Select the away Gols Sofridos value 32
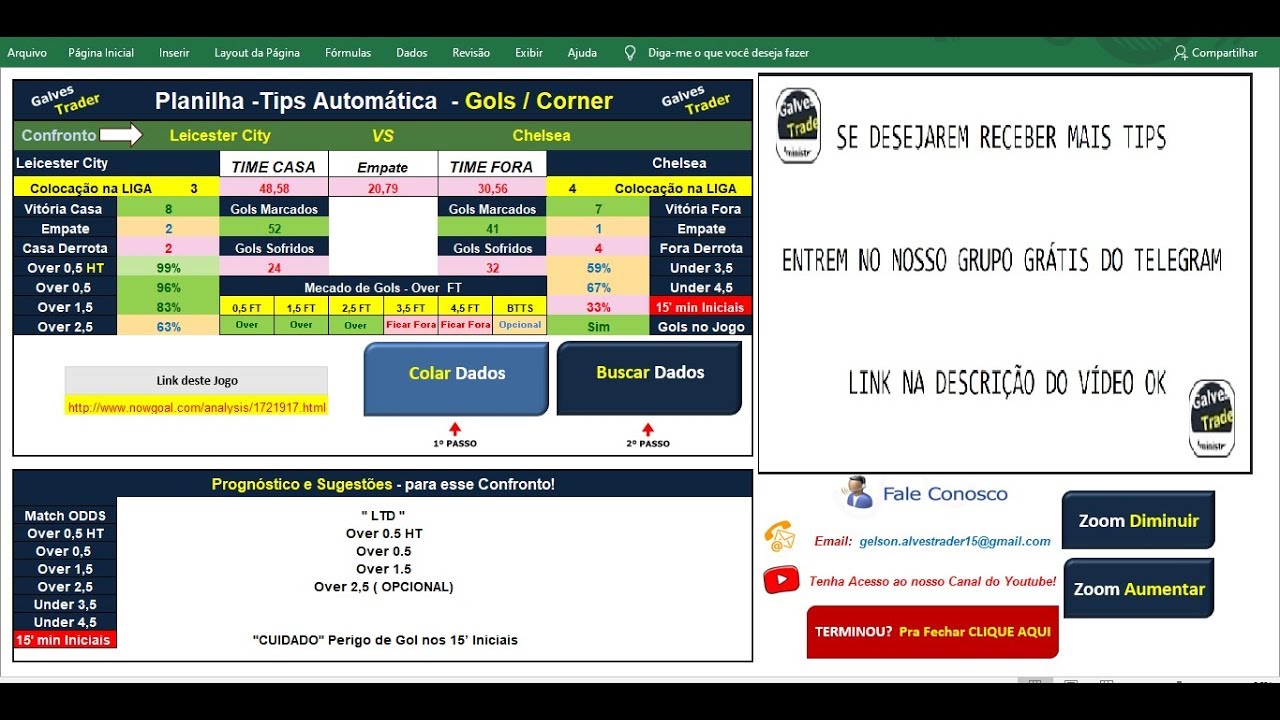Viewport: 1280px width, 720px height. coord(492,268)
